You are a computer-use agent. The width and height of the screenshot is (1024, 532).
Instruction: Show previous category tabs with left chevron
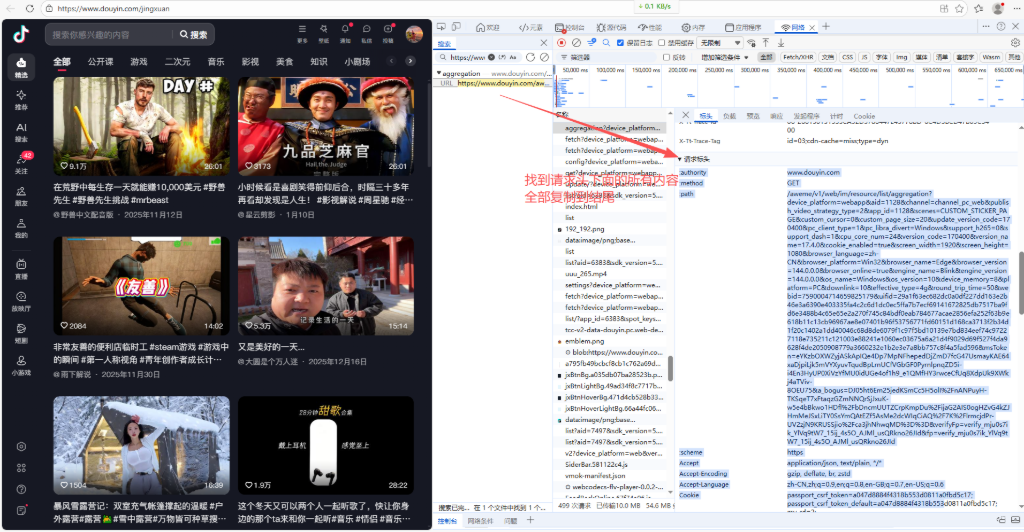pyautogui.click(x=391, y=61)
